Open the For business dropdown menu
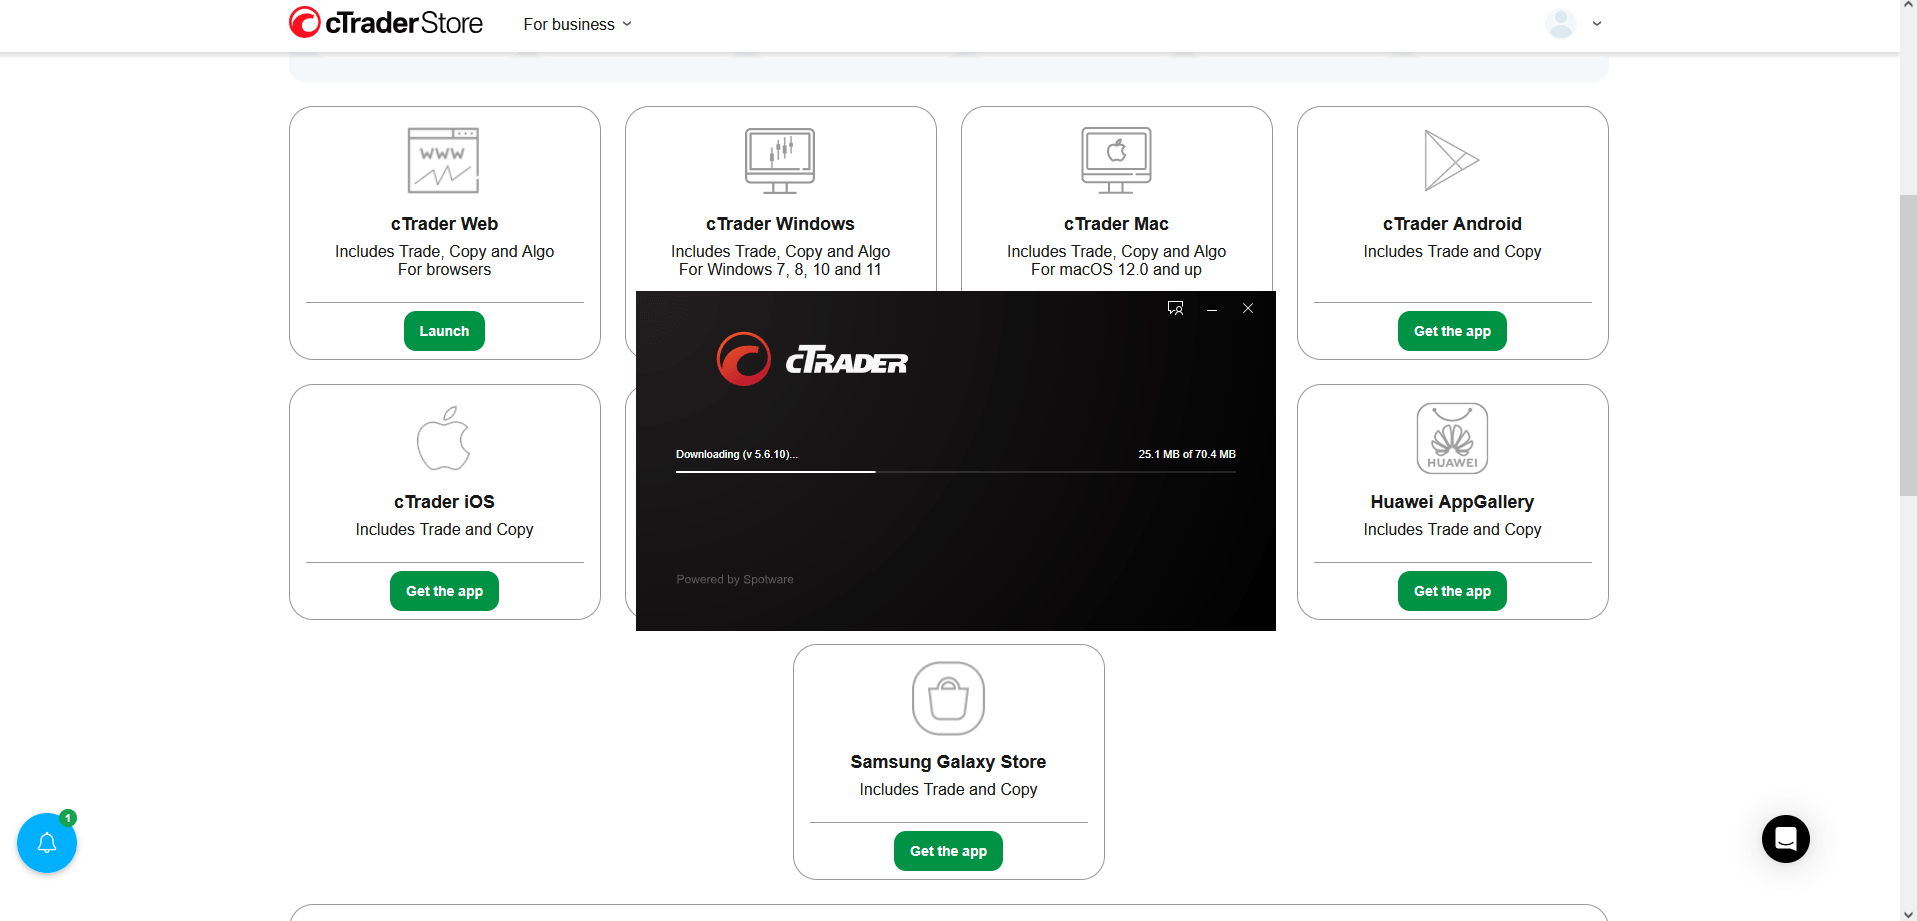 (x=577, y=24)
